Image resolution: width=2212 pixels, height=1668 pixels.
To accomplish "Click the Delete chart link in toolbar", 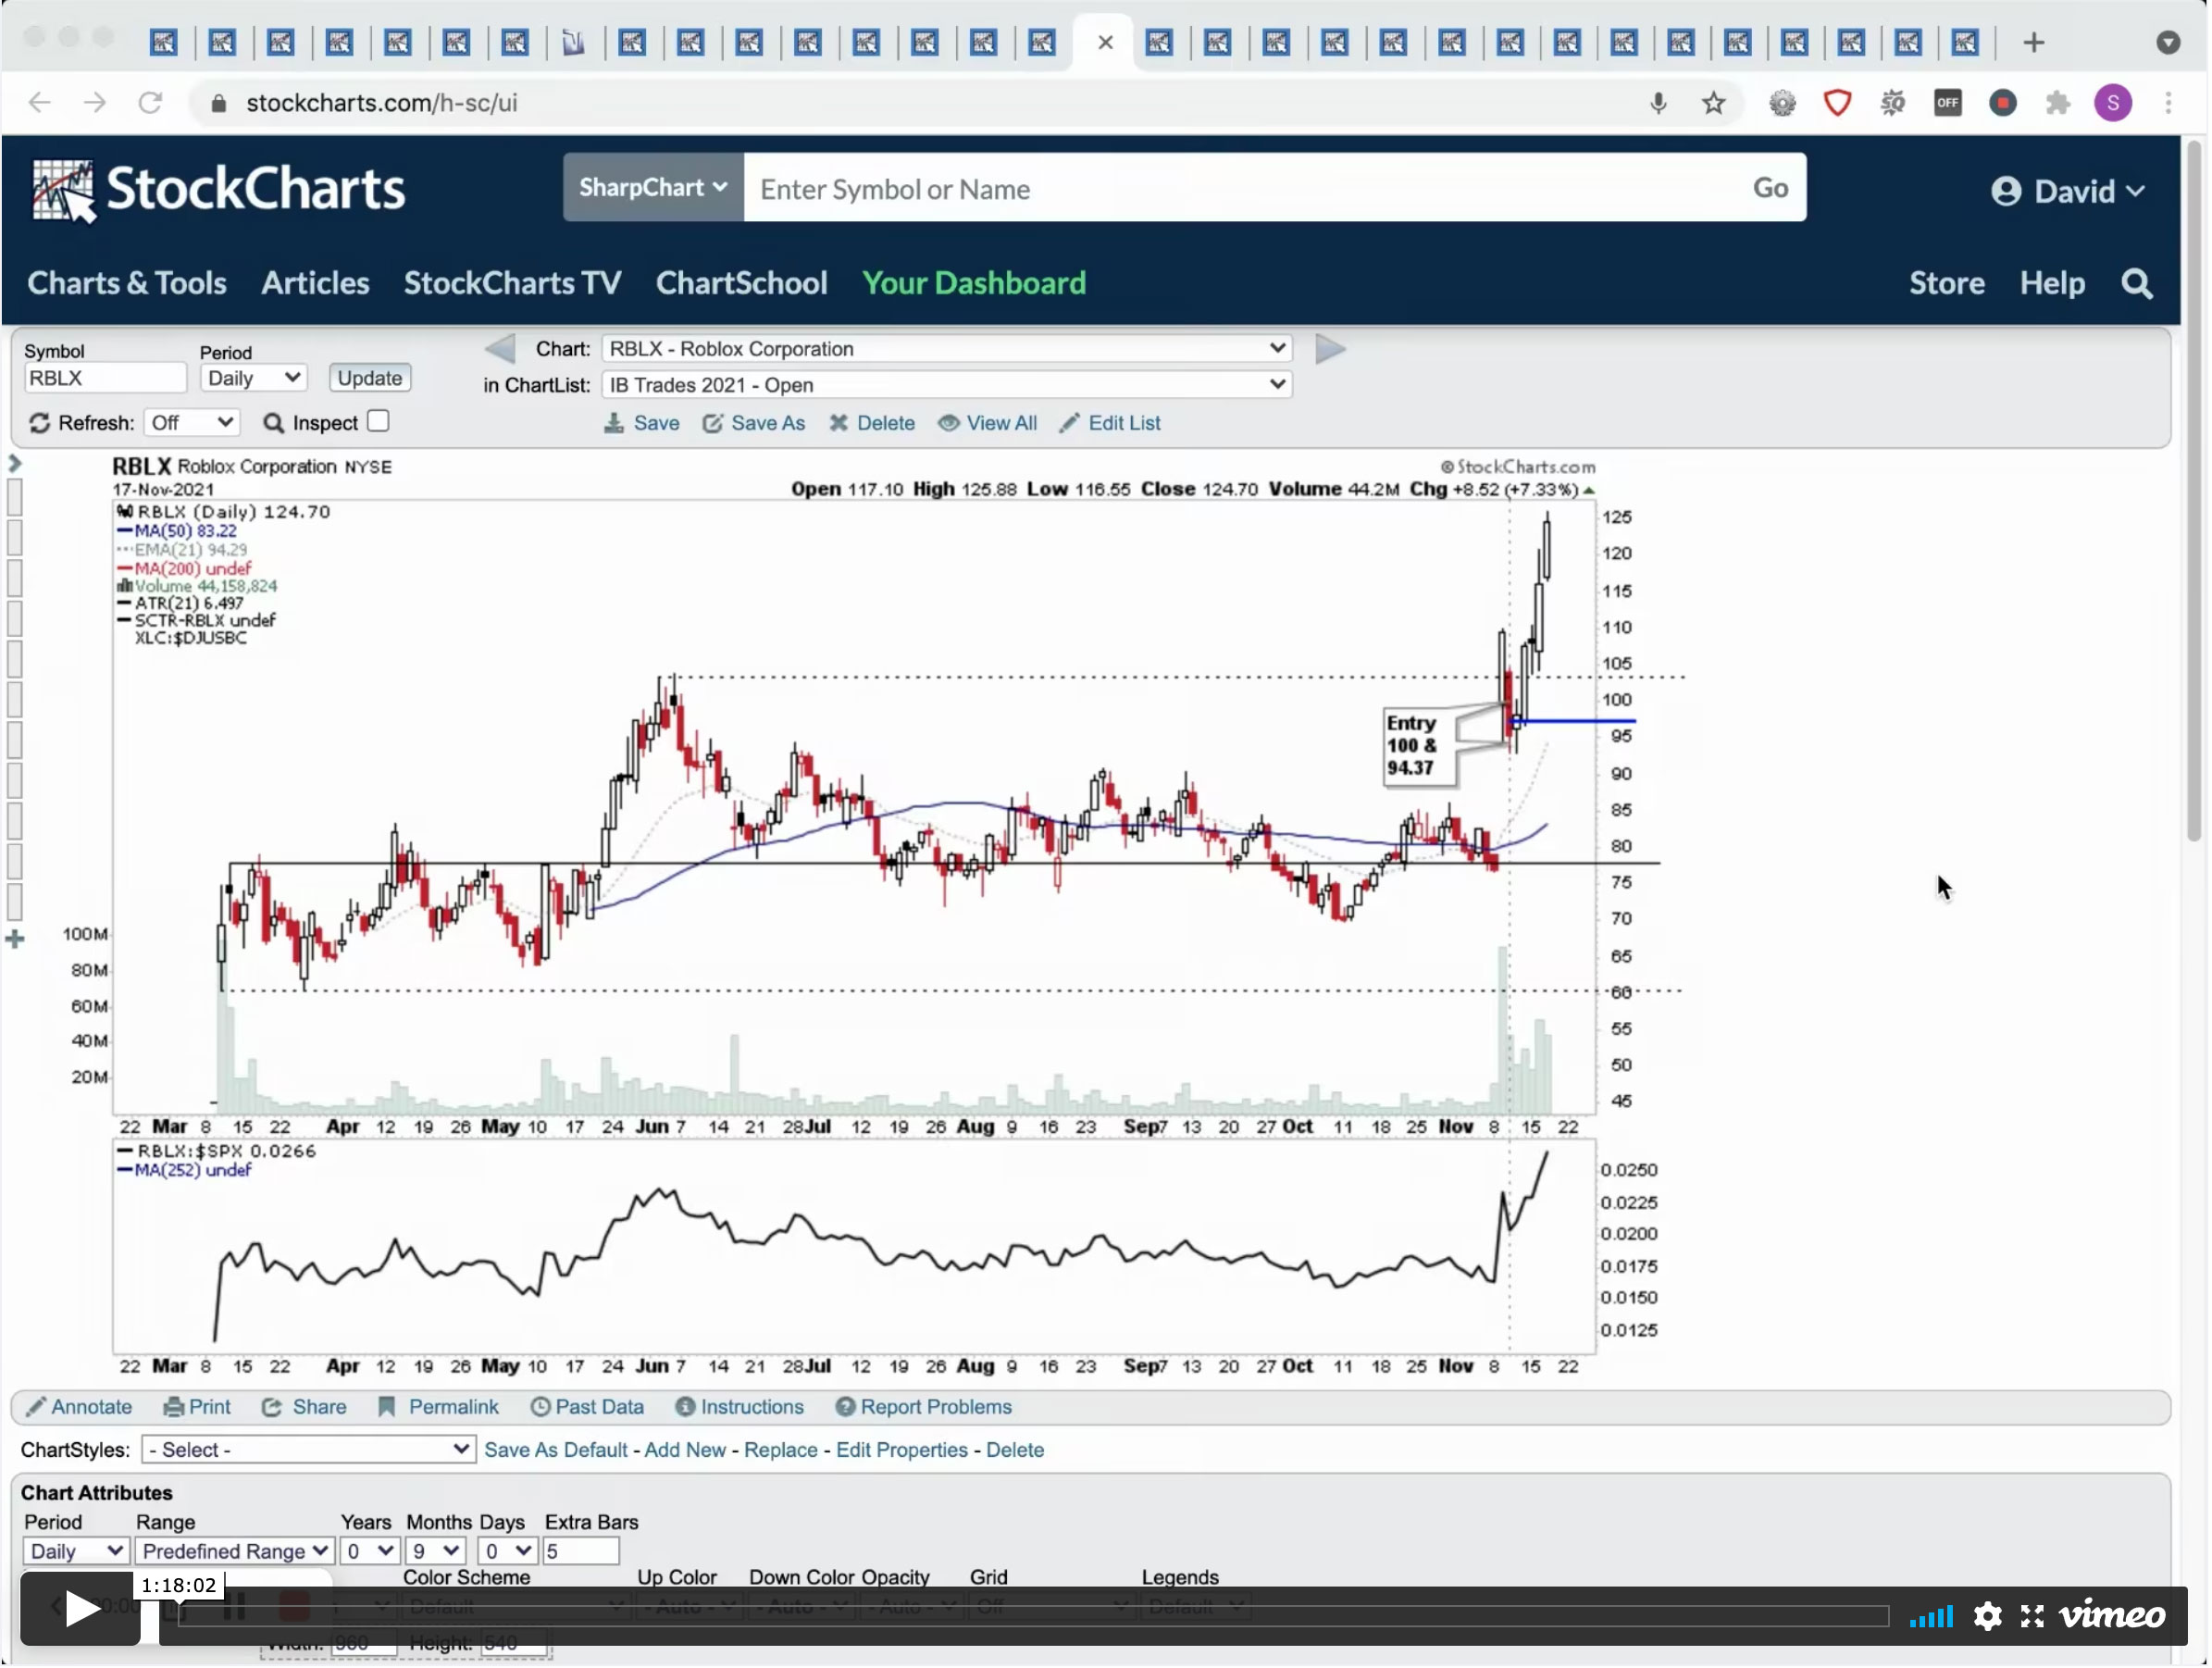I will pyautogui.click(x=871, y=423).
